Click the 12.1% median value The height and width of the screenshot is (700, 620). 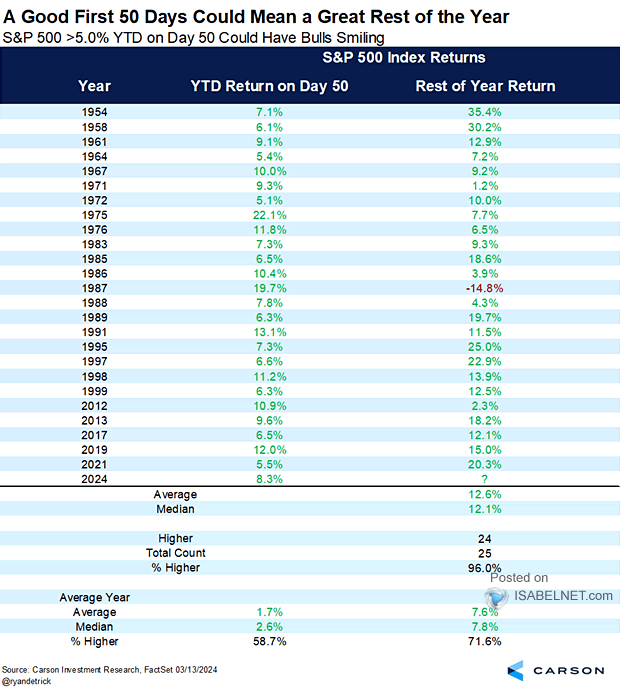coord(484,509)
